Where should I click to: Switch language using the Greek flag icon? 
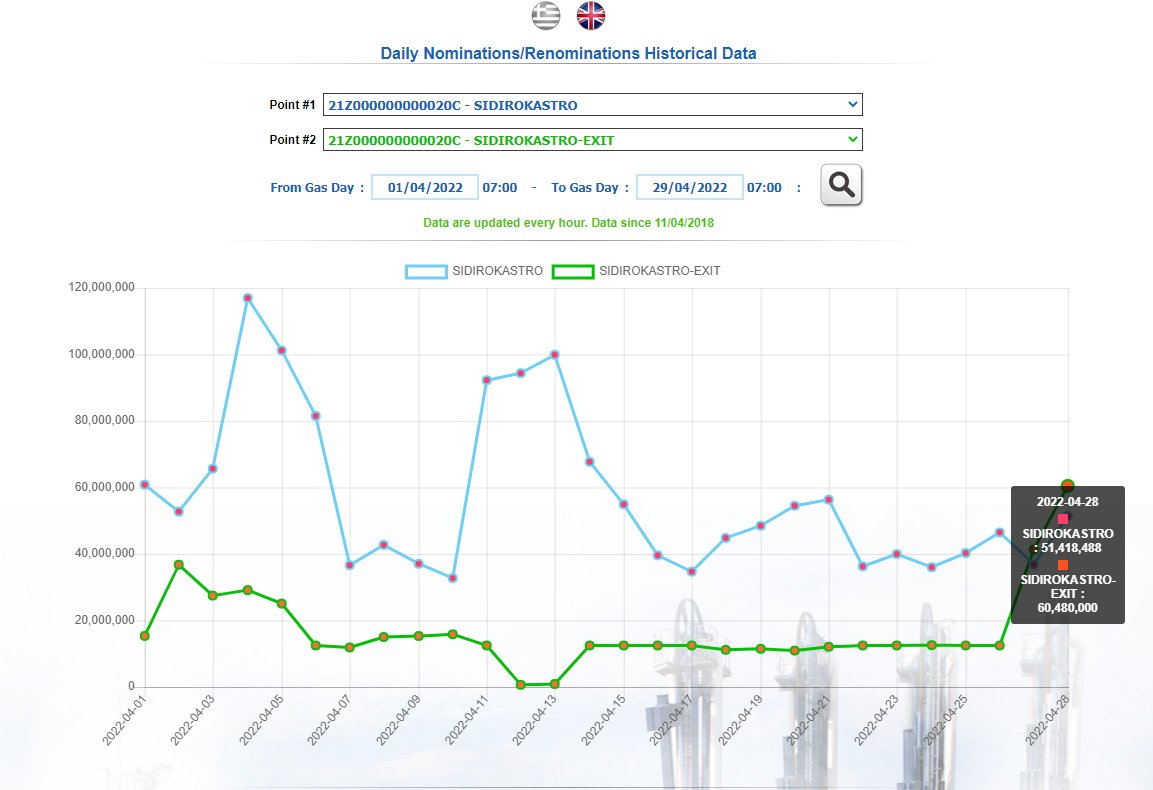[546, 15]
